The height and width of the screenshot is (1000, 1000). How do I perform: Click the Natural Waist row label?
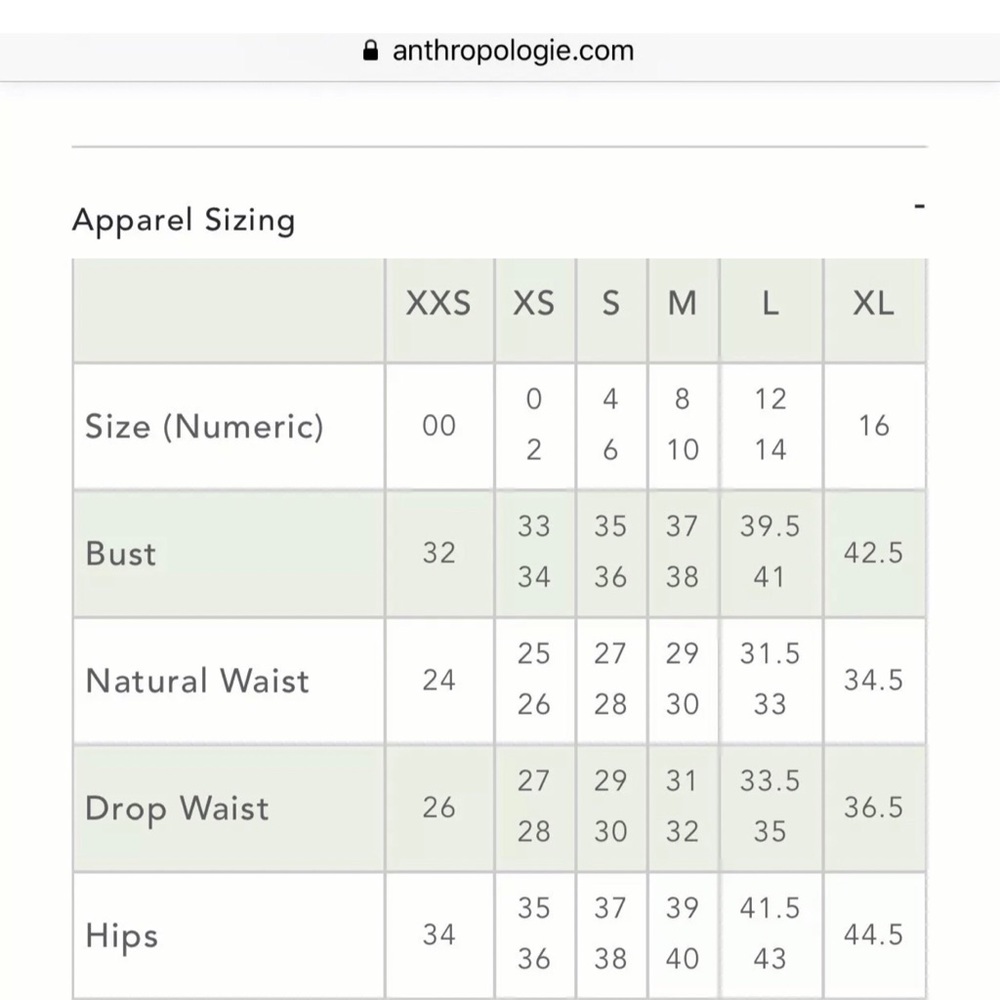197,680
